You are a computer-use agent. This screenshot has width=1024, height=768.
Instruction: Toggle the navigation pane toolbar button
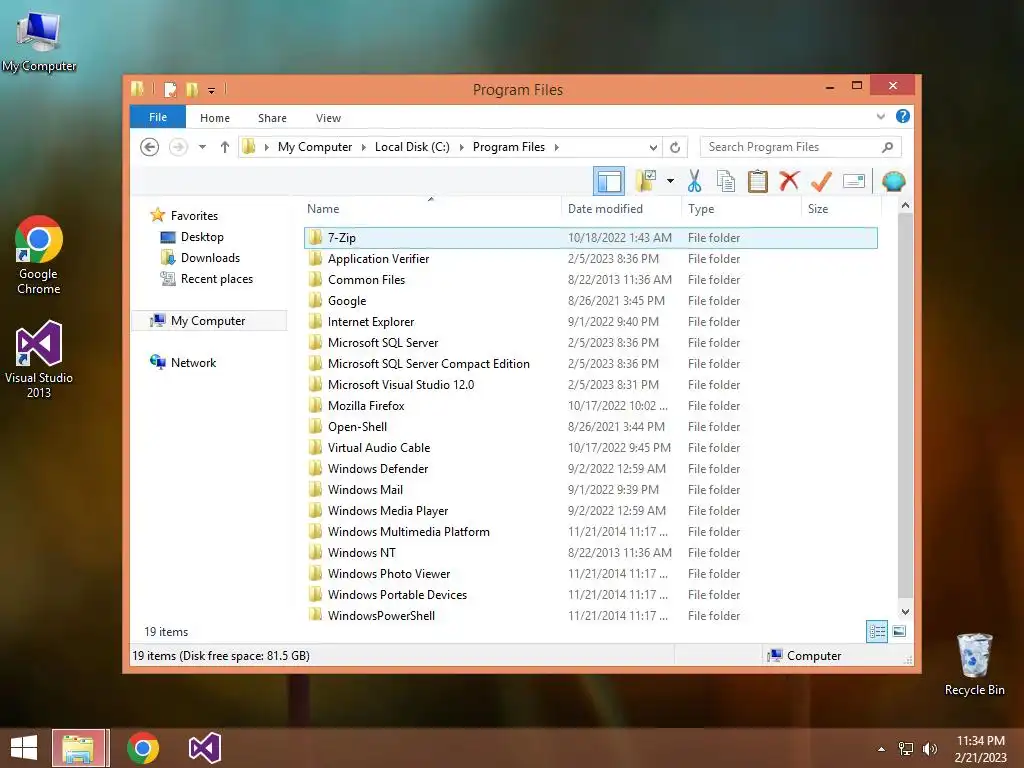[x=609, y=181]
